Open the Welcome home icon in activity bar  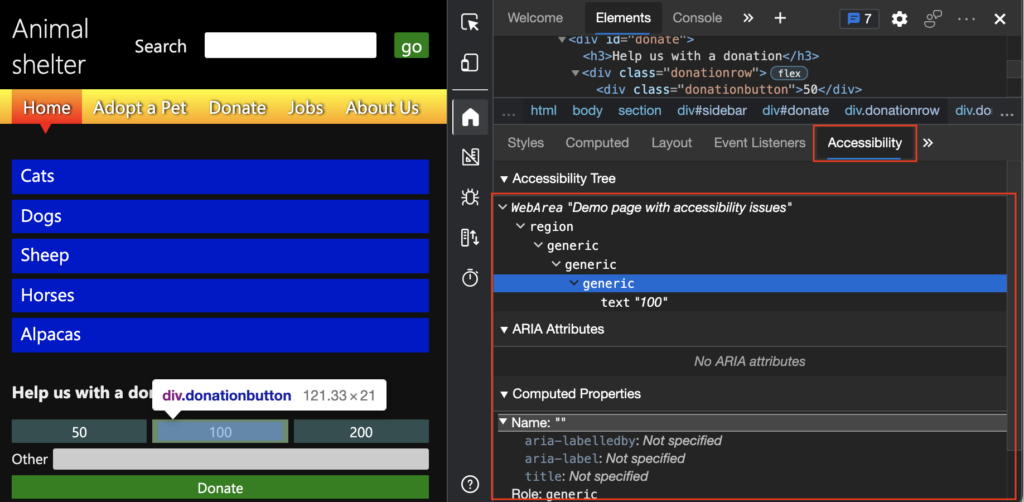(470, 118)
